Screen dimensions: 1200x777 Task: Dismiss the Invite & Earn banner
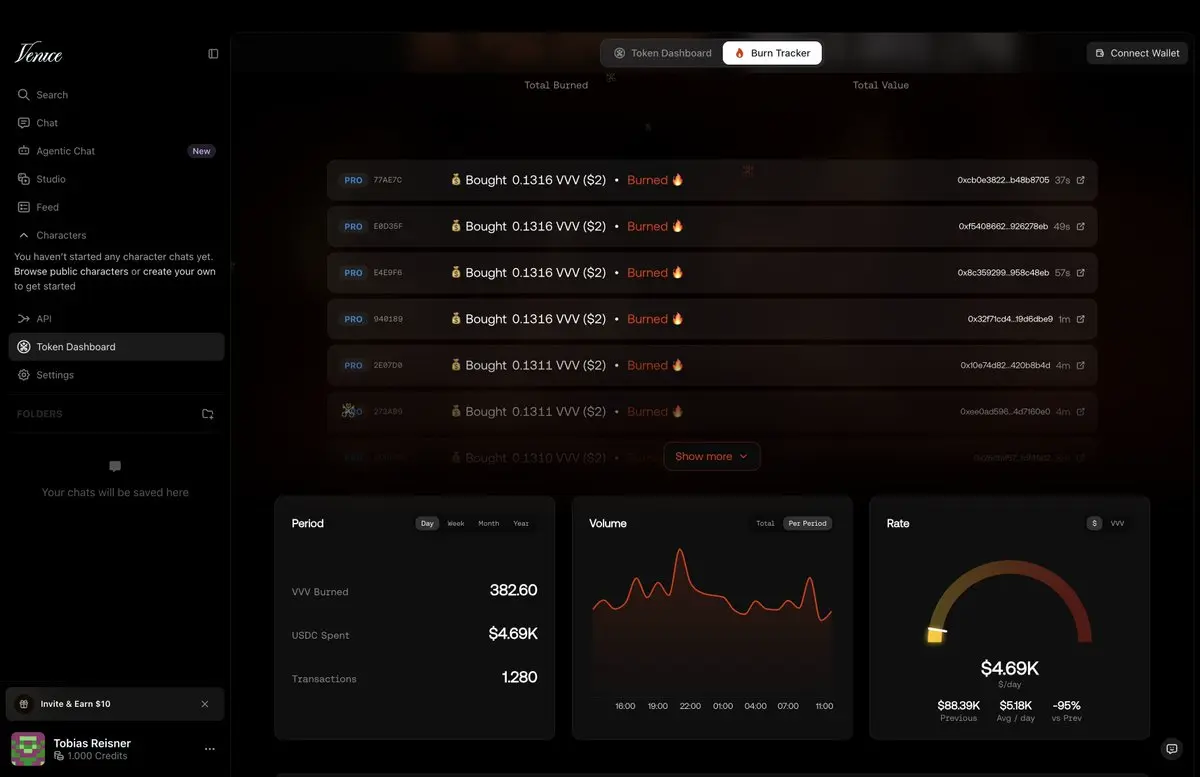(x=205, y=704)
